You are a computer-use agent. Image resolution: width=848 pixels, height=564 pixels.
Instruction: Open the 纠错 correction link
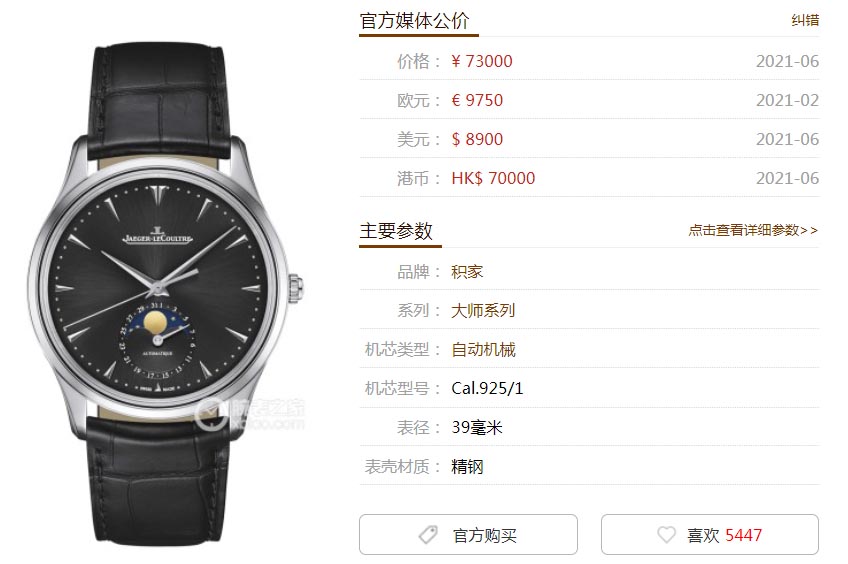(x=805, y=21)
